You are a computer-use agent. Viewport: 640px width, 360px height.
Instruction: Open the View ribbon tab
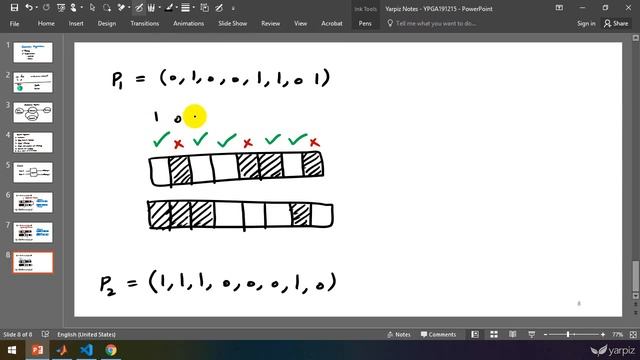[x=300, y=24]
